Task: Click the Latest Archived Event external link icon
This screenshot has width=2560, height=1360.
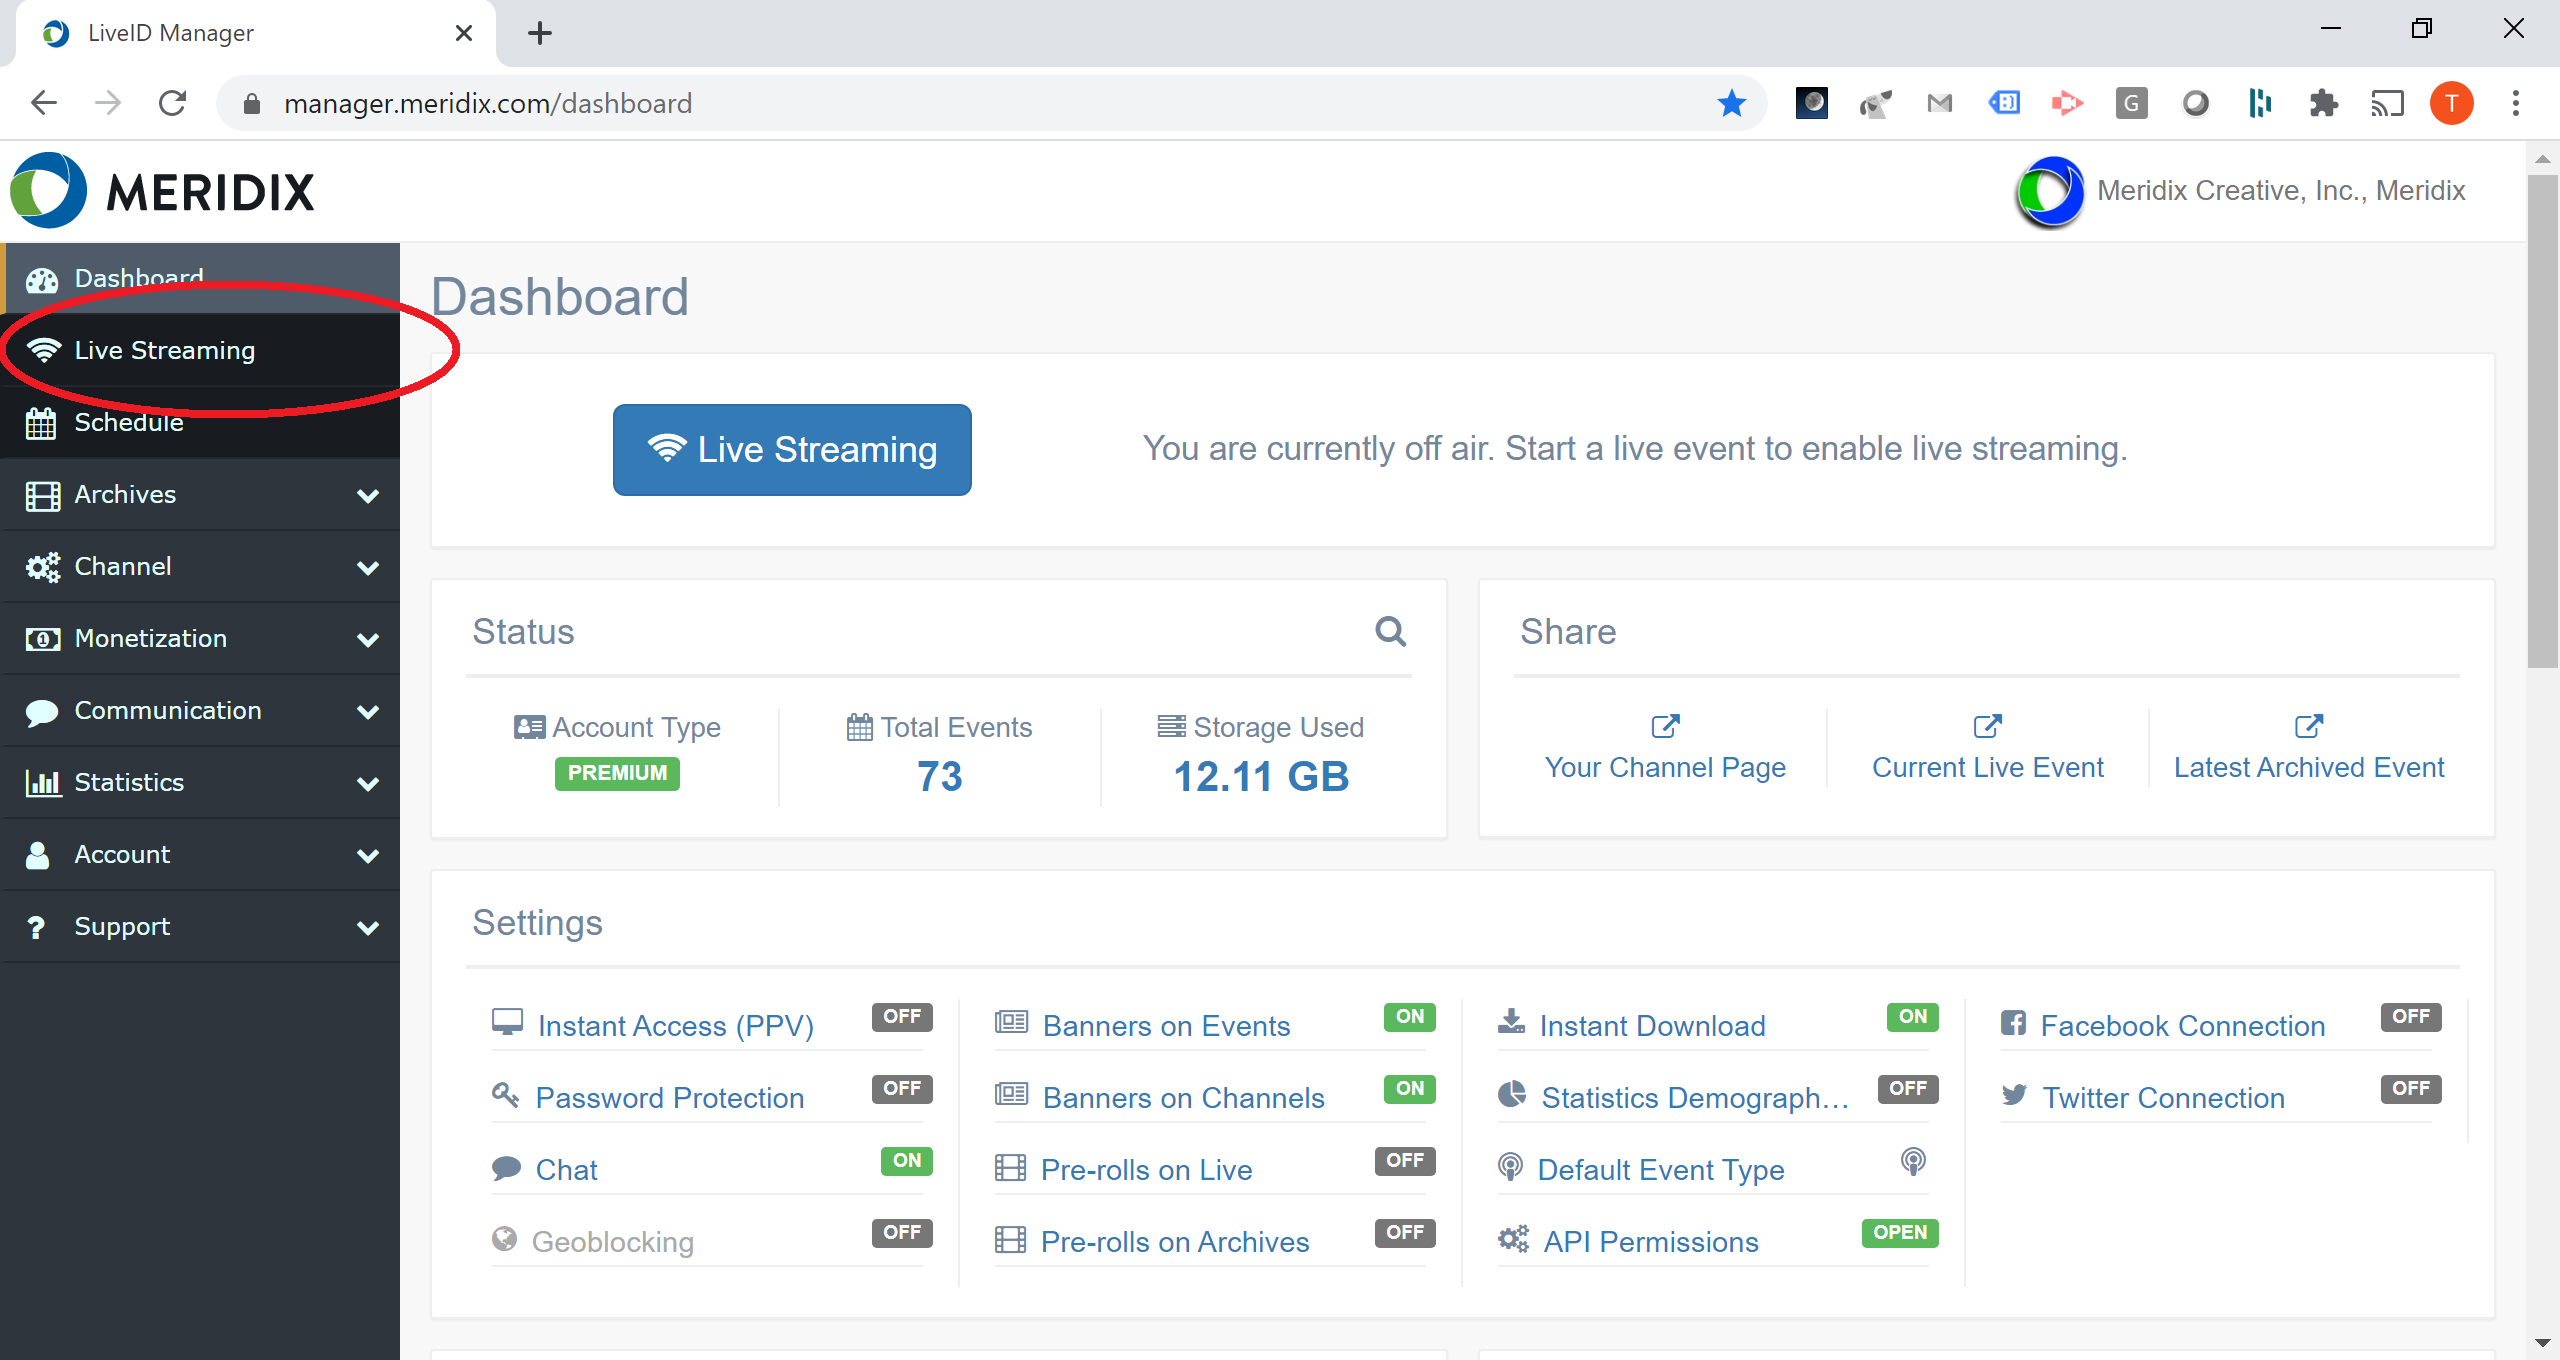Action: (2308, 726)
